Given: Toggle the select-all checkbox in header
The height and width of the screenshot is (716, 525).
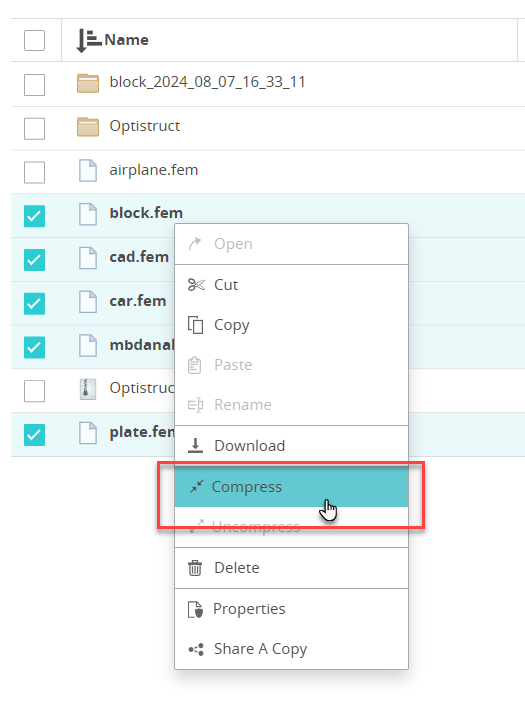Looking at the screenshot, I should click(34, 40).
